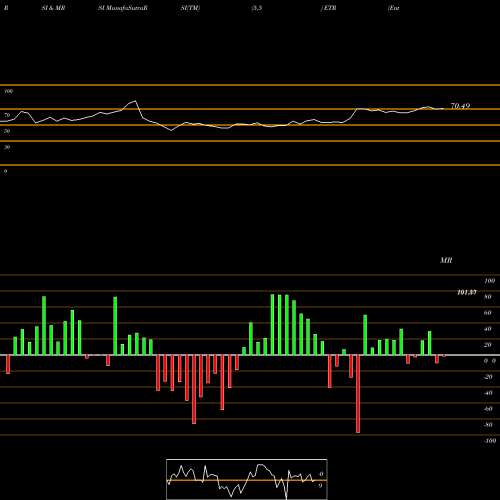Screen dimensions: 500x500
Task: Open the mini RSI overview thumbnail chart
Action: (247, 479)
